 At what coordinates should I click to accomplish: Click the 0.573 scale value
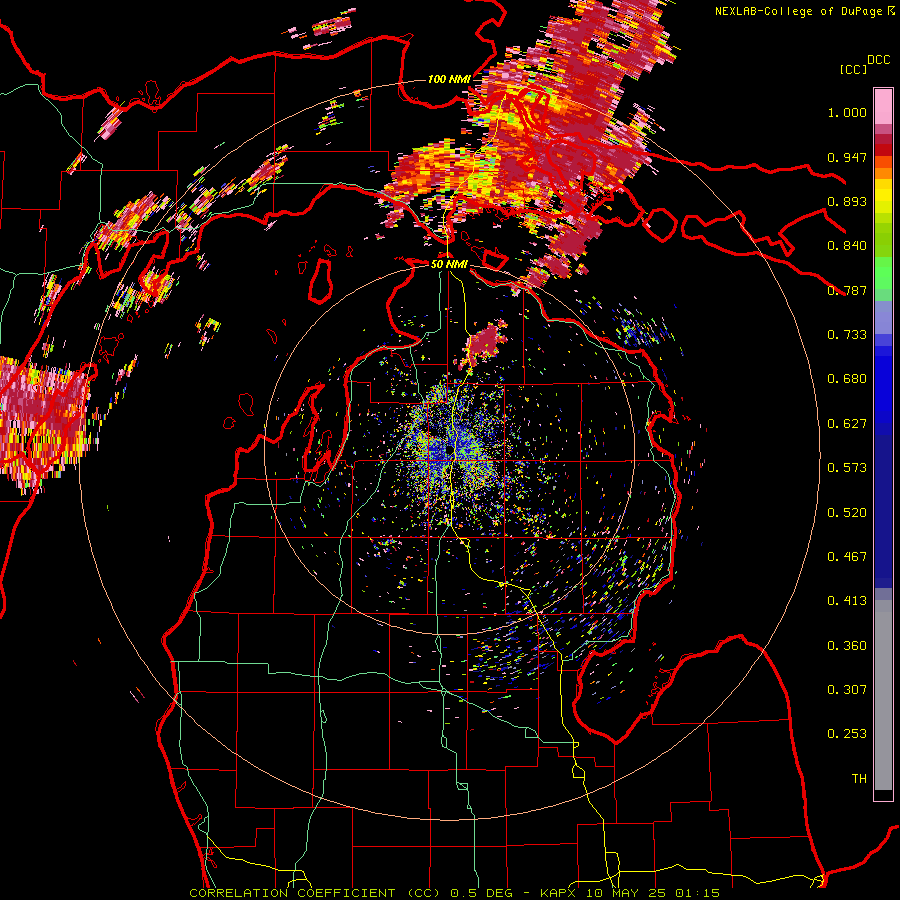[847, 468]
